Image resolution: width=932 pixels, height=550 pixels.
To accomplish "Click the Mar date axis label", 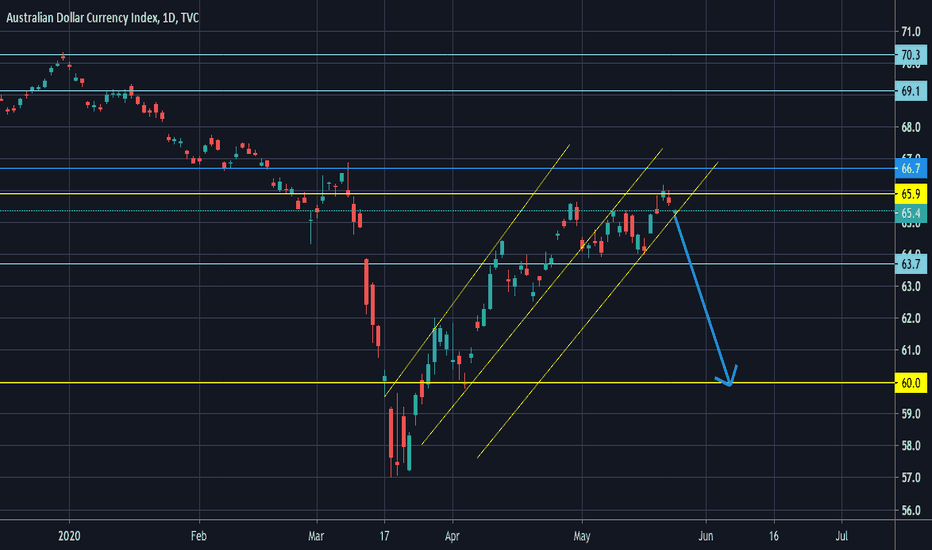I will click(316, 536).
